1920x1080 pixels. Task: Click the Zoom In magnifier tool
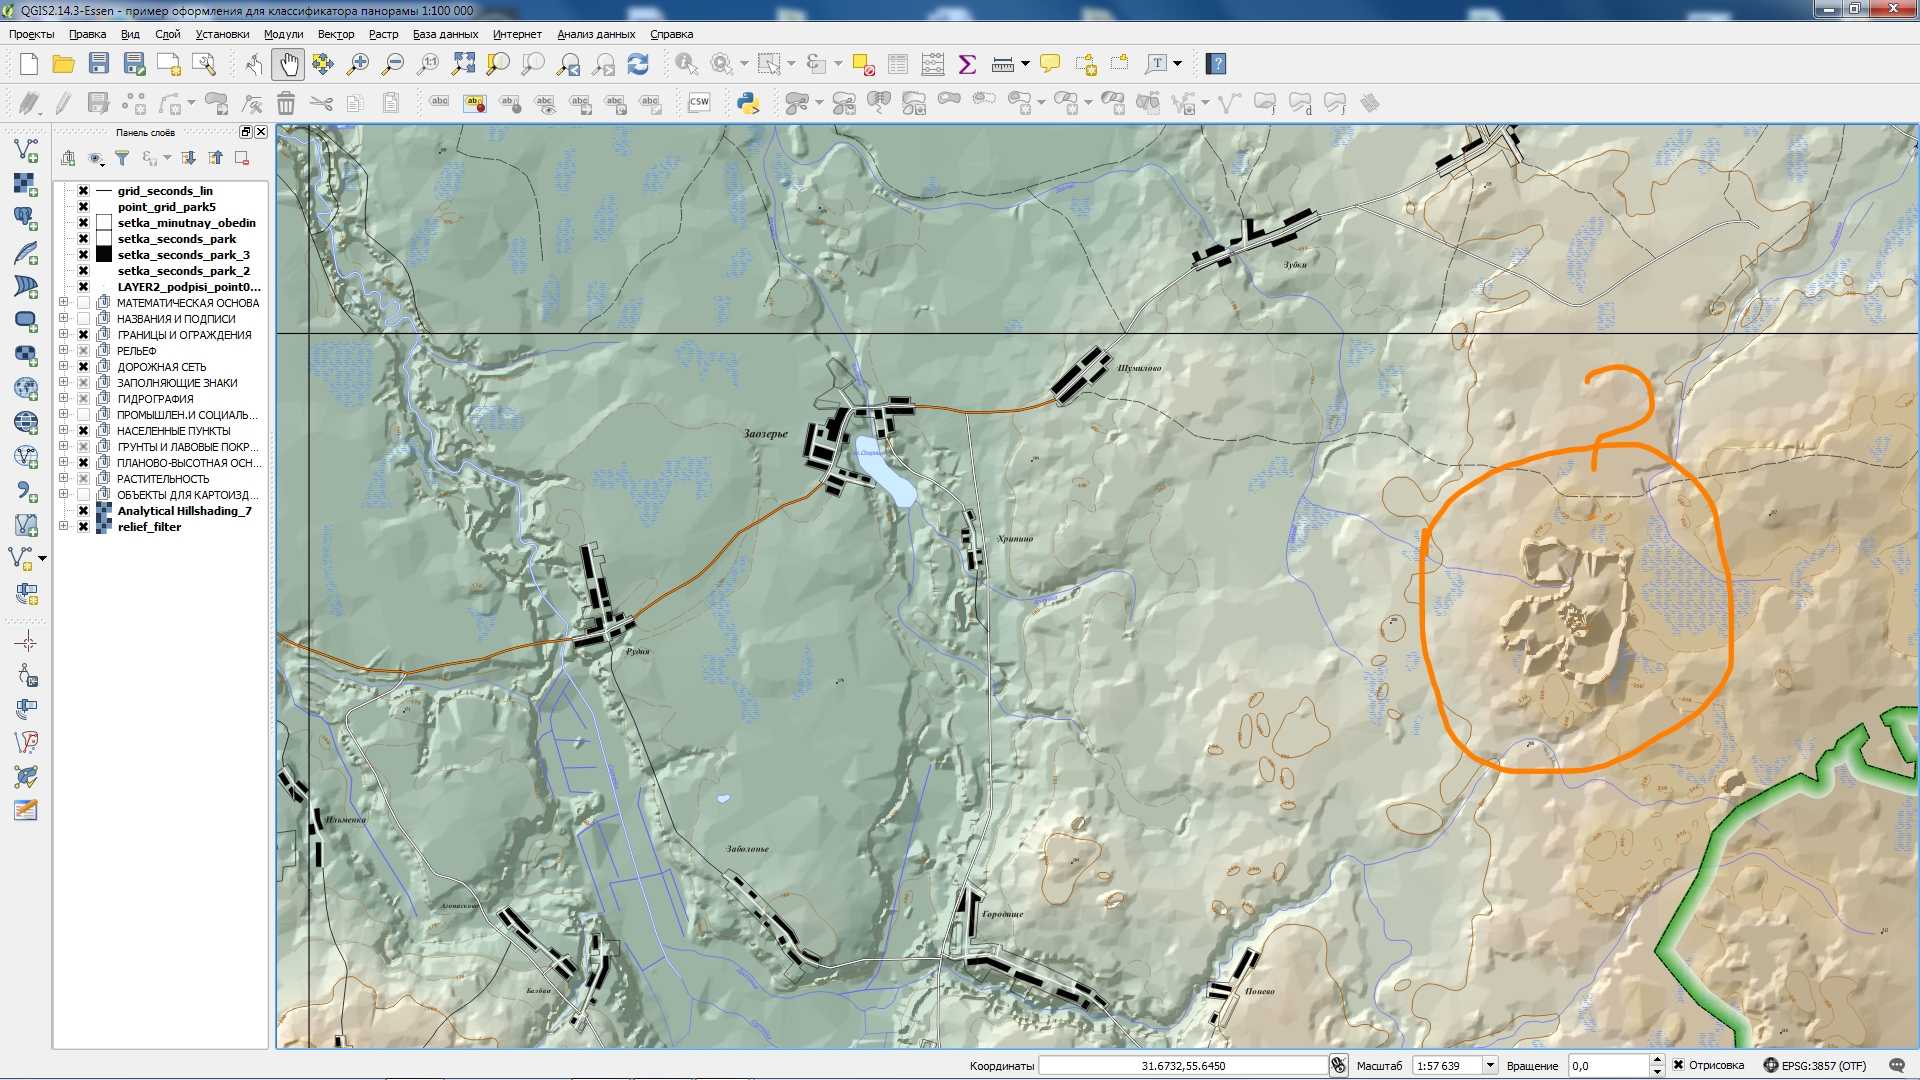(x=357, y=65)
